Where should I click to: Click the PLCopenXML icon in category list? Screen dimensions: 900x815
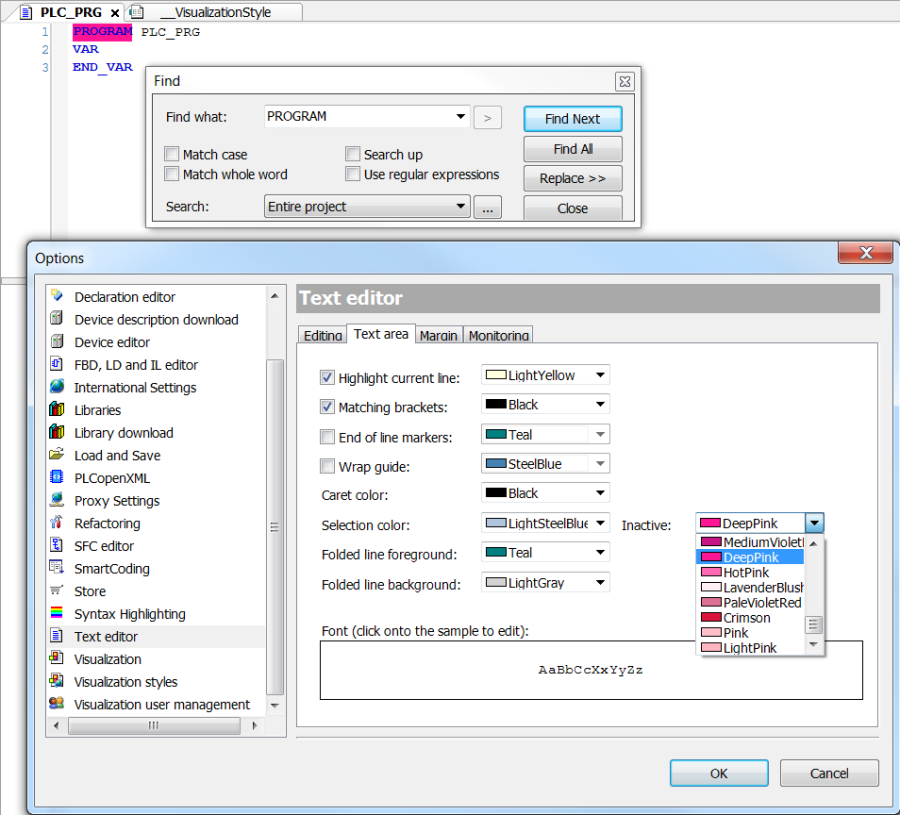coord(57,478)
